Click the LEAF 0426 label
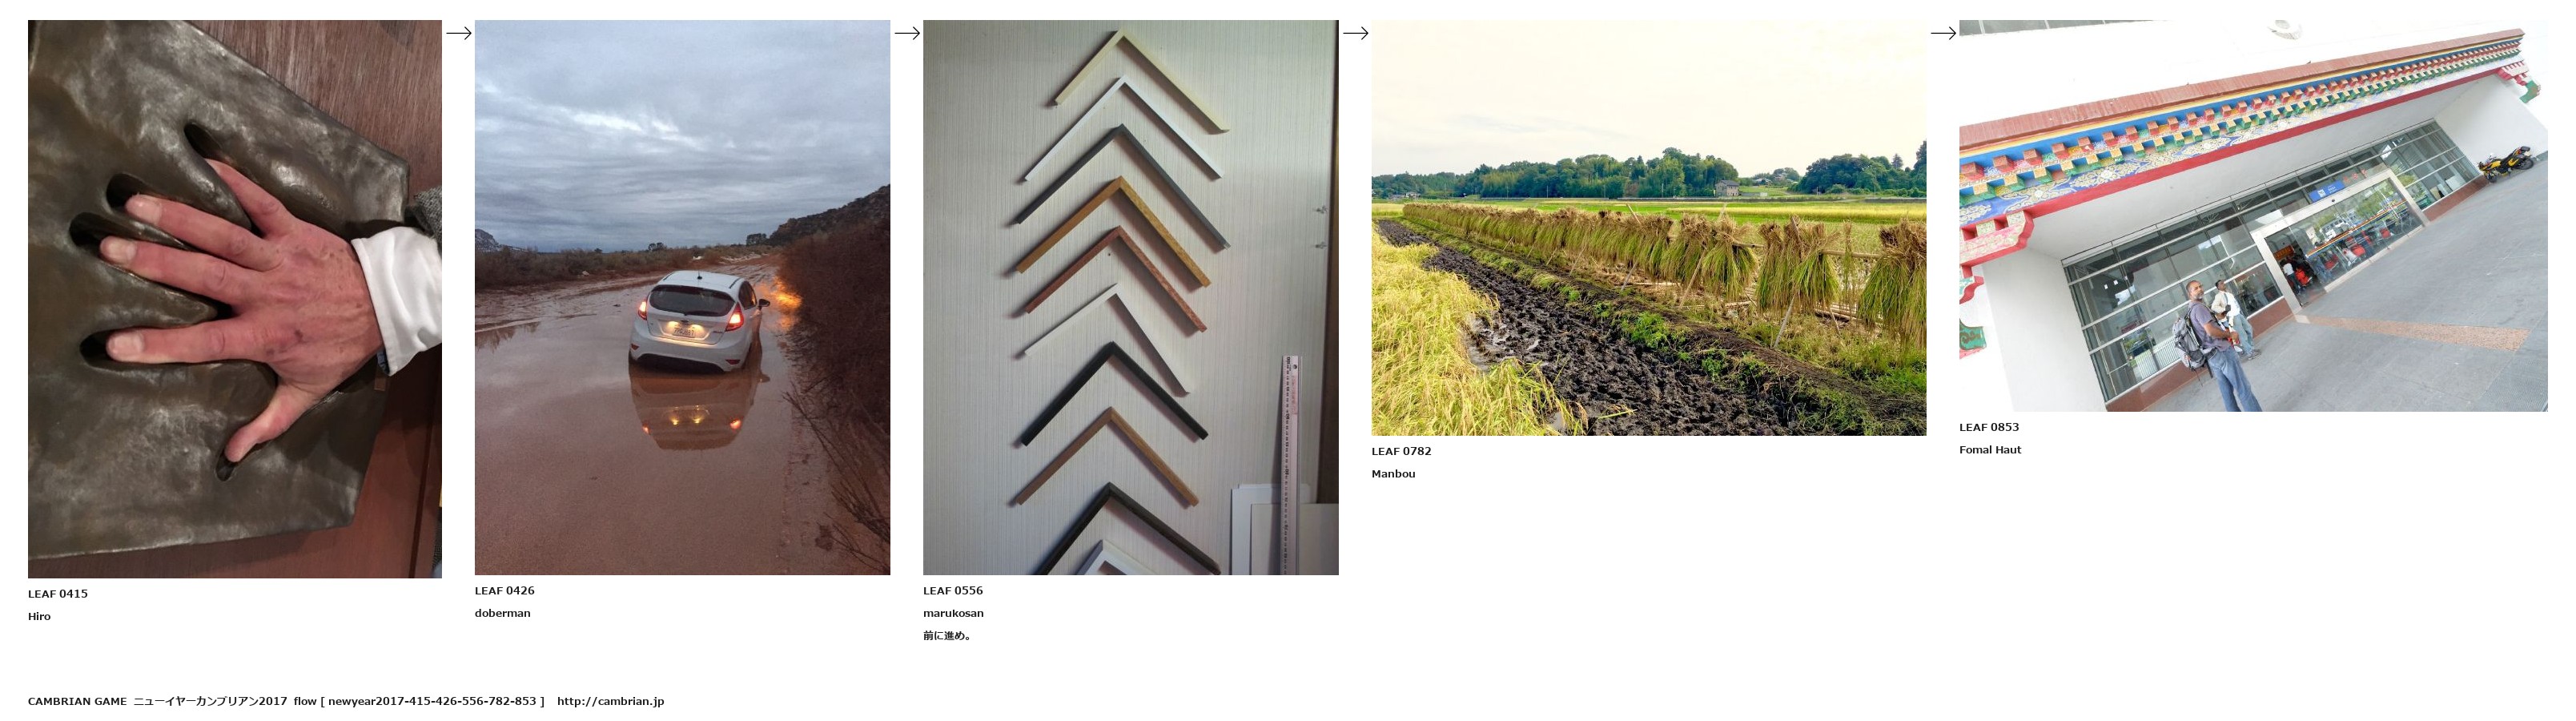The height and width of the screenshot is (721, 2576). (505, 591)
